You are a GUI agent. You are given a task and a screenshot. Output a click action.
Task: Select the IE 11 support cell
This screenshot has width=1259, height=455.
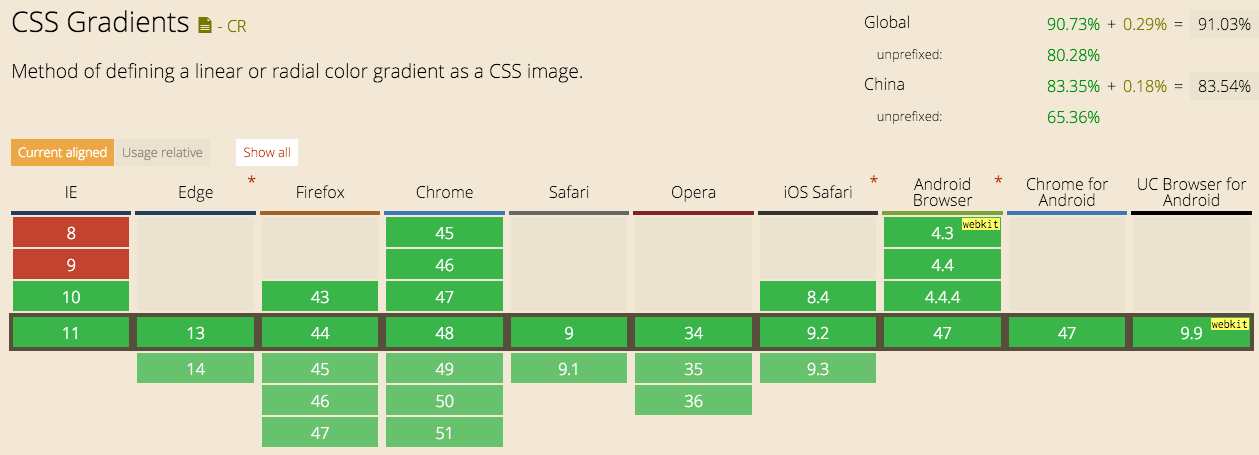point(70,333)
